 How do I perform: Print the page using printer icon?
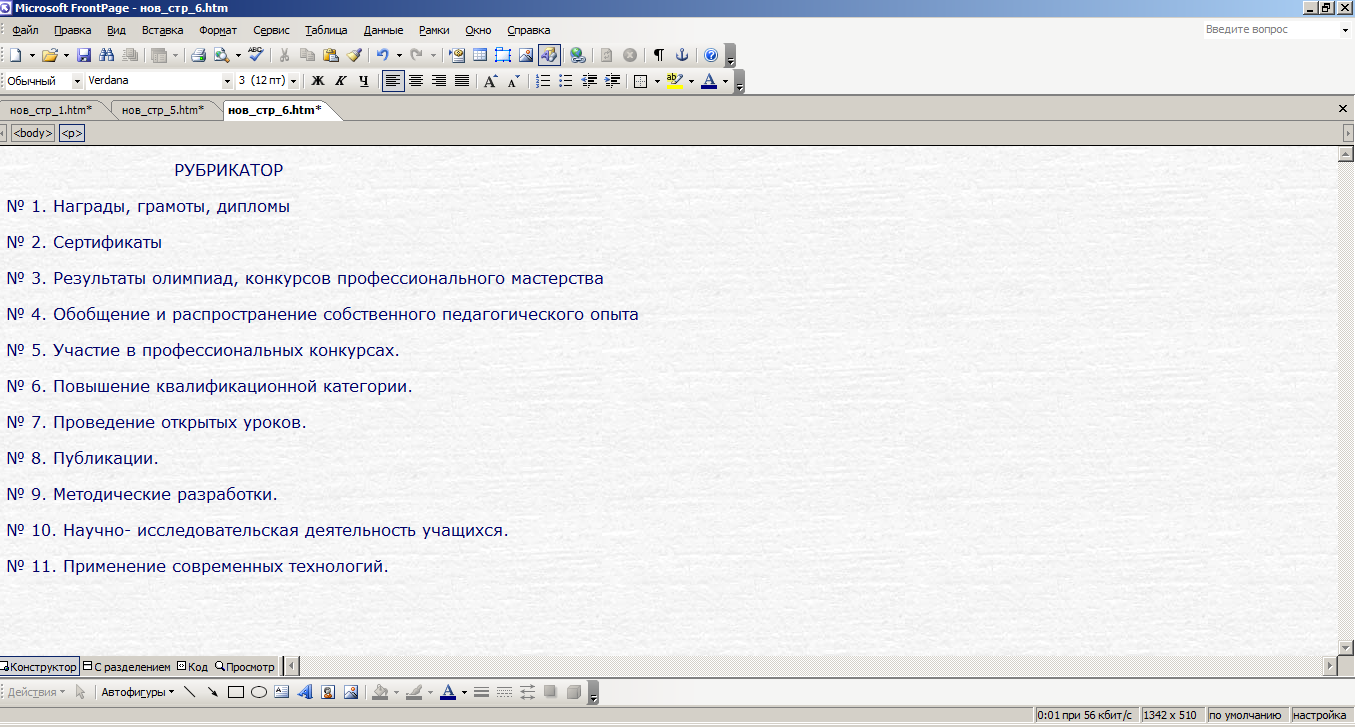click(x=199, y=56)
